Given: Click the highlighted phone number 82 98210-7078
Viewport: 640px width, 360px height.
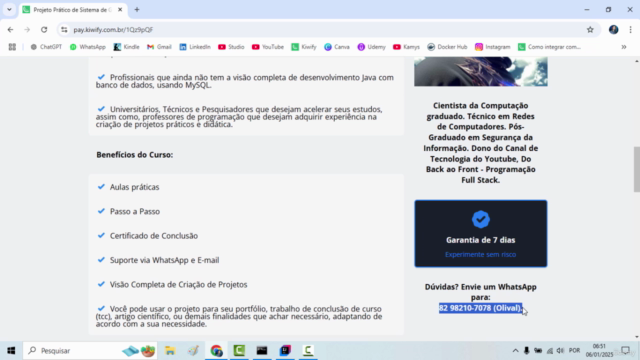Looking at the screenshot, I should point(480,308).
